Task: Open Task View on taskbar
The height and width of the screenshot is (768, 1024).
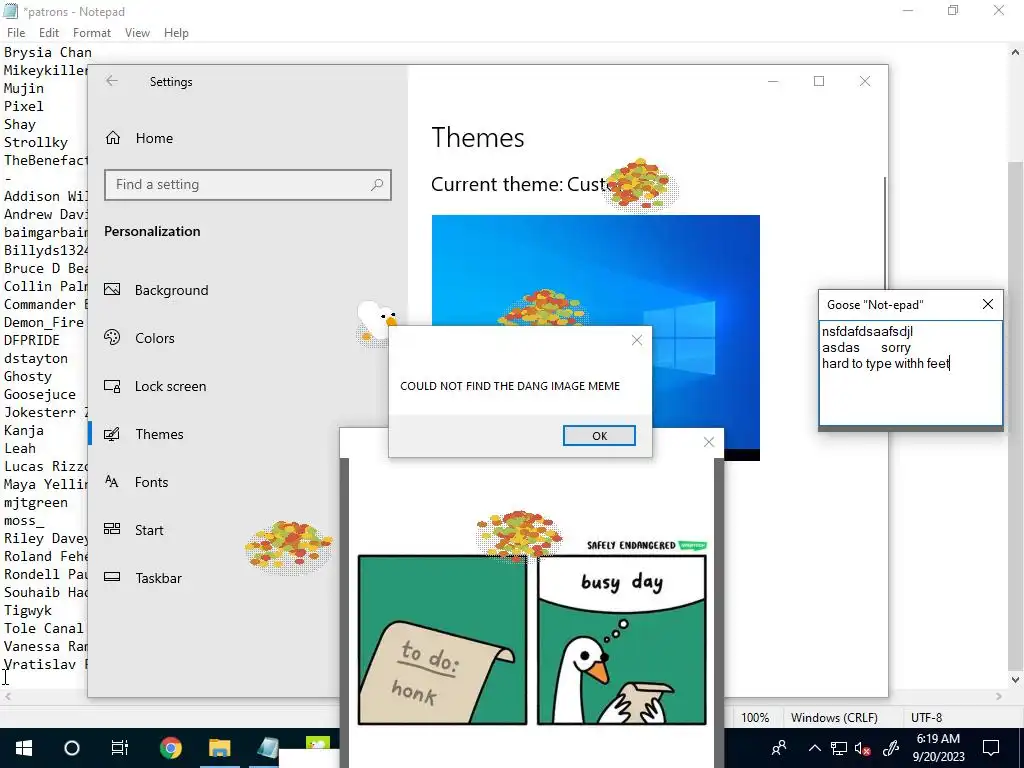Action: click(x=120, y=748)
